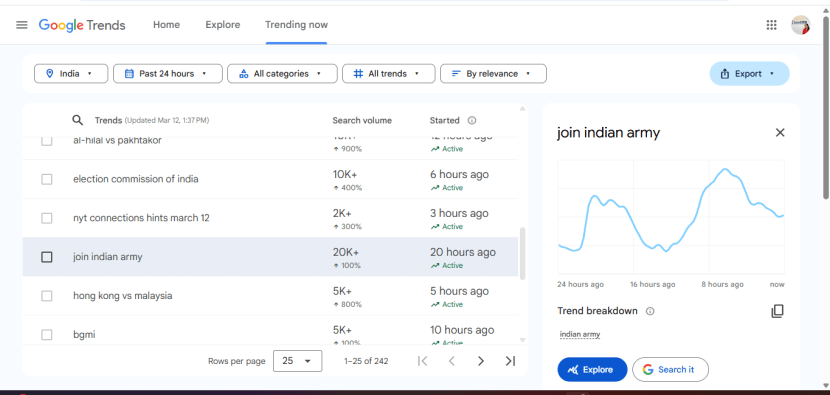Screen dimensions: 830x395
Task: Click the blue Explore button
Action: pyautogui.click(x=592, y=370)
